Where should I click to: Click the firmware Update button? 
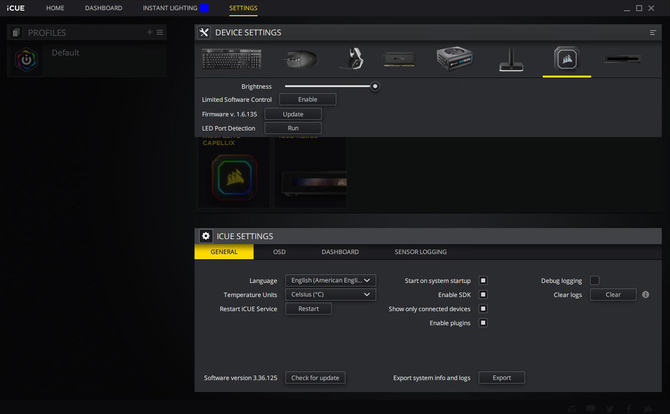pos(293,114)
